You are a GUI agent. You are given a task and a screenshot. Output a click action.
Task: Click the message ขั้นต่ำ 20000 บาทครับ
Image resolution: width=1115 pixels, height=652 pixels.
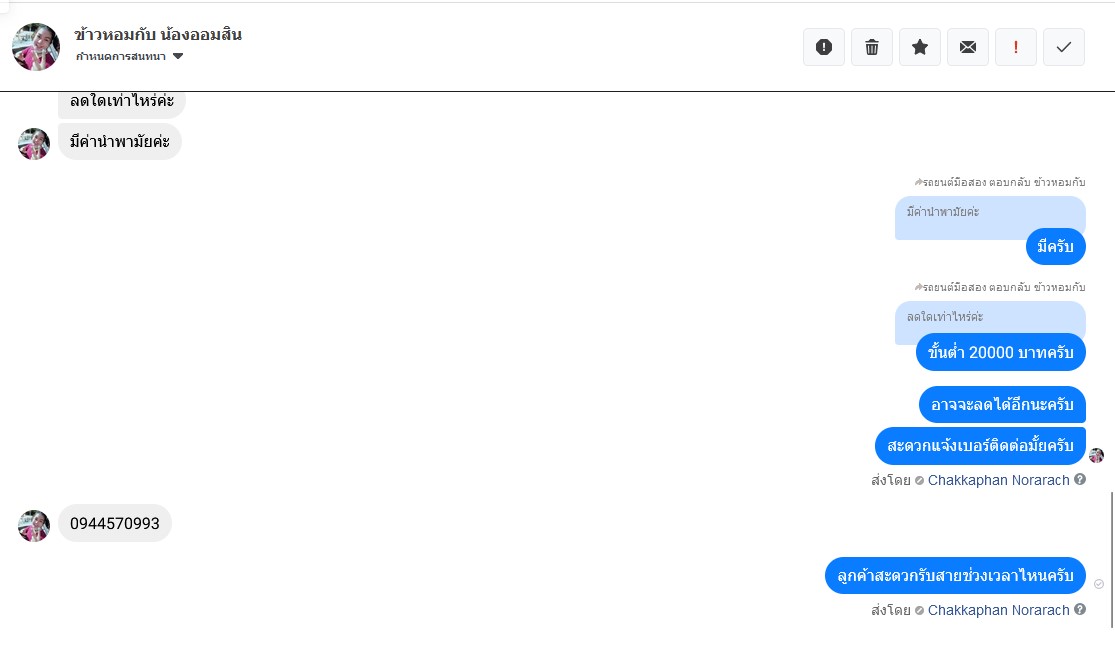tap(1001, 352)
